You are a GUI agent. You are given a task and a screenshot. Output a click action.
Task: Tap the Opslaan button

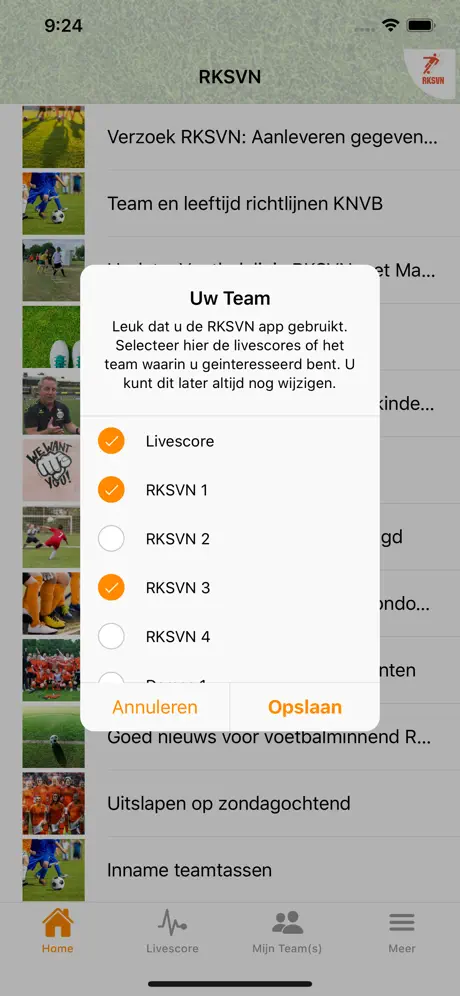(x=305, y=707)
